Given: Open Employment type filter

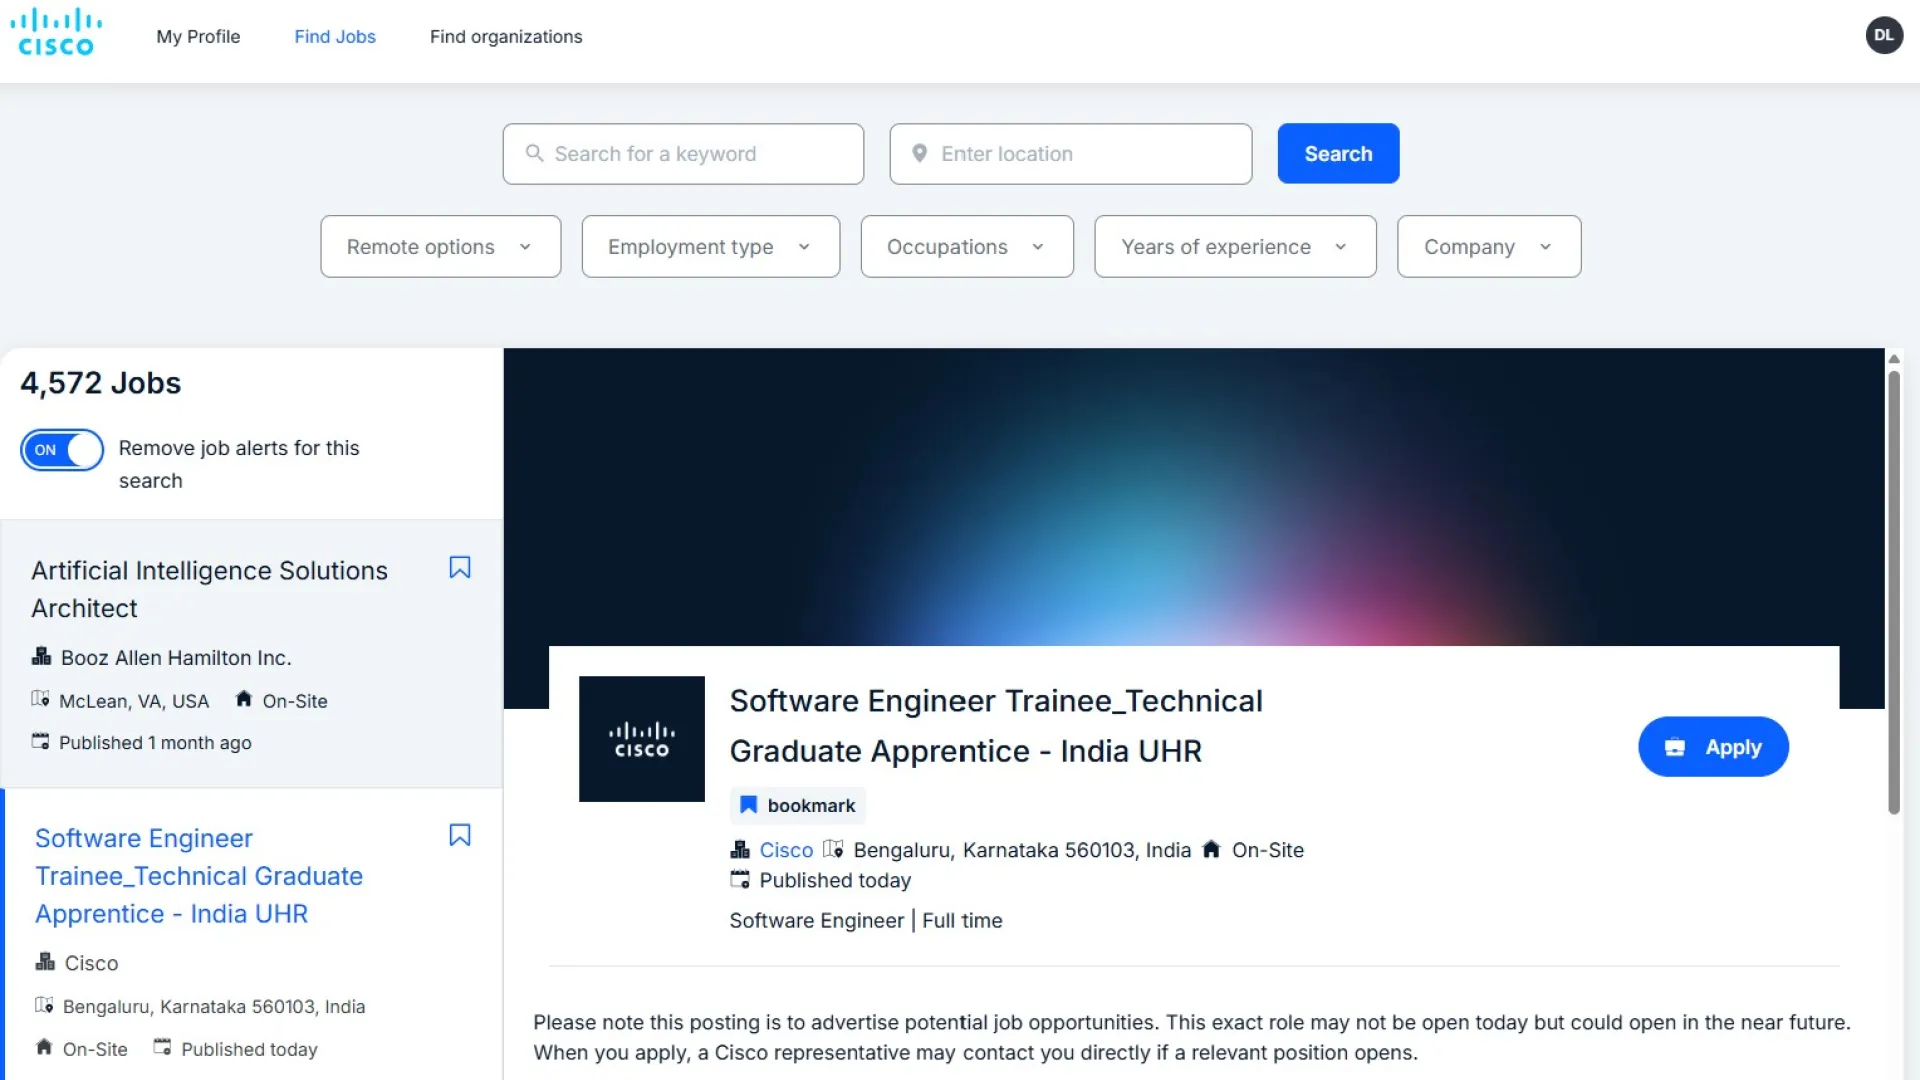Looking at the screenshot, I should tap(710, 246).
